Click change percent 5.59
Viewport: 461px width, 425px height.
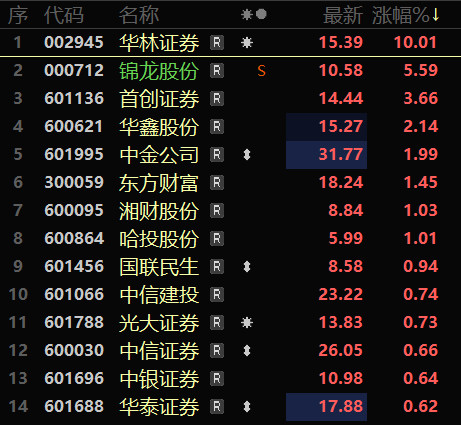point(421,71)
